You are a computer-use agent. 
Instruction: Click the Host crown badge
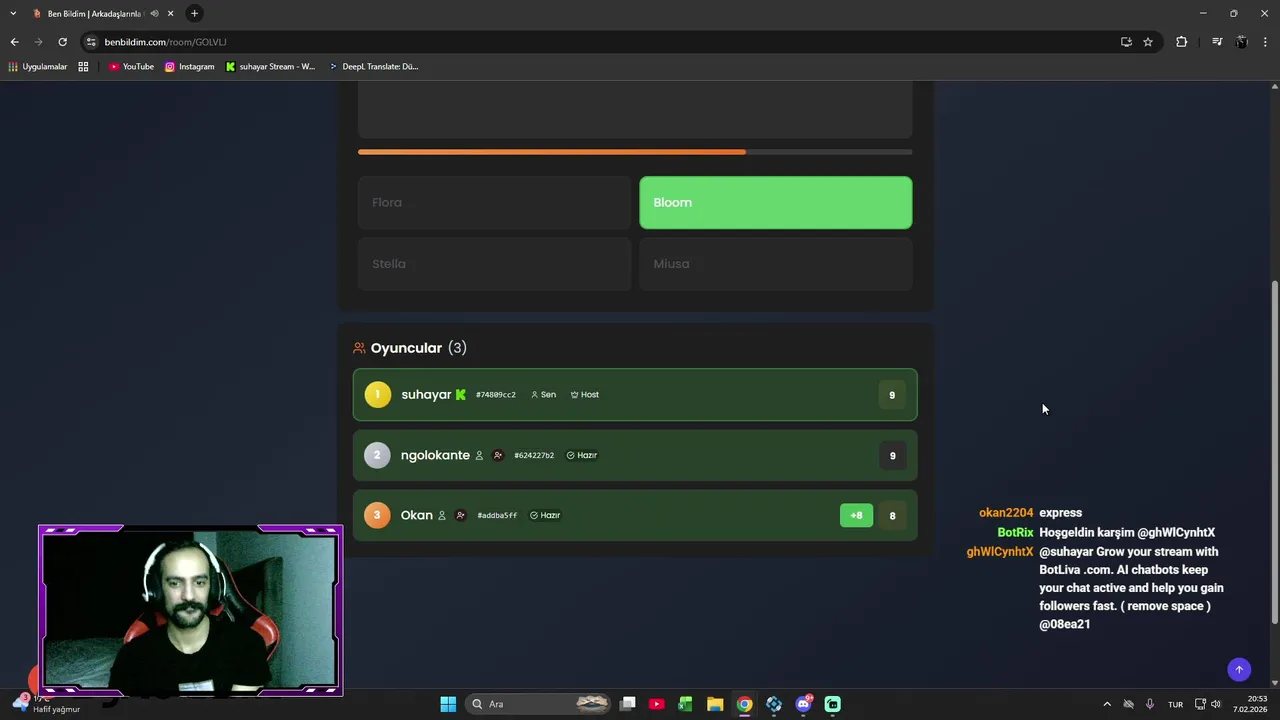click(585, 395)
